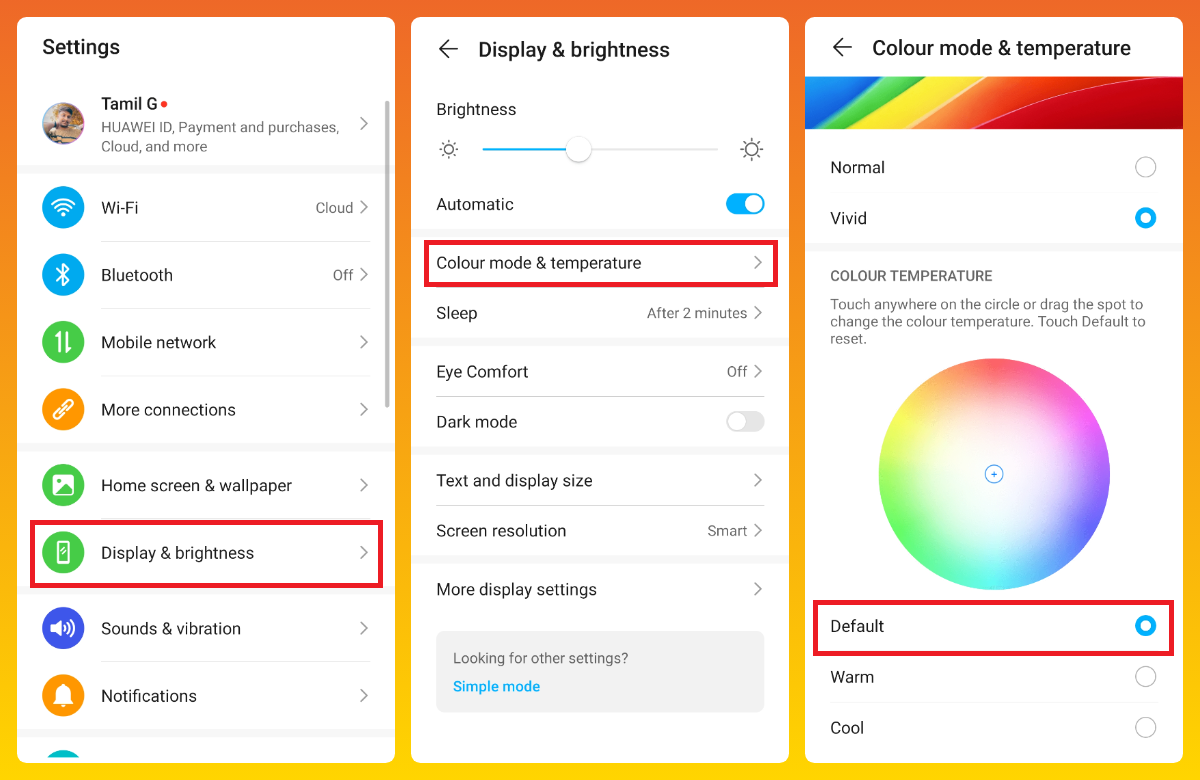1200x780 pixels.
Task: Tap the Sounds & vibration speaker icon
Action: click(x=63, y=628)
